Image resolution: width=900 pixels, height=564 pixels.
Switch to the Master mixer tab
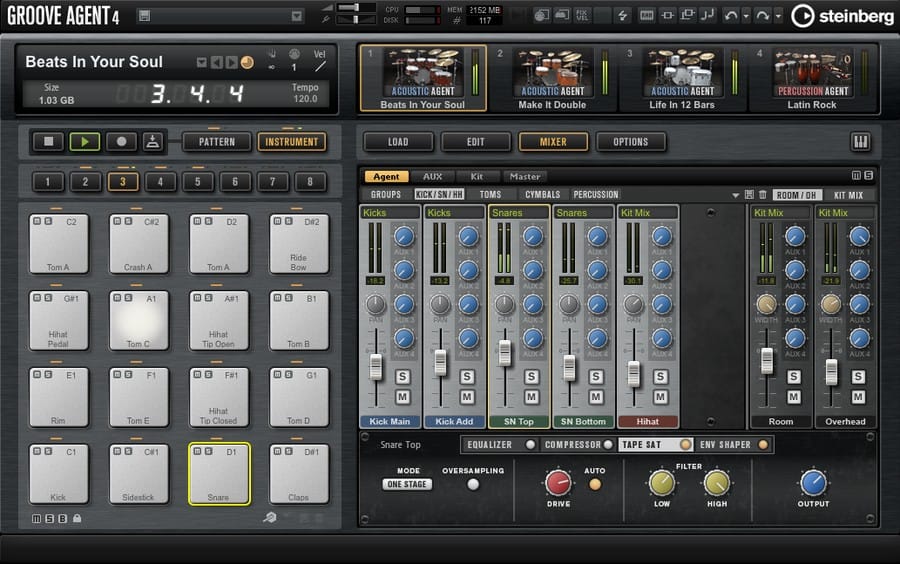pyautogui.click(x=525, y=177)
